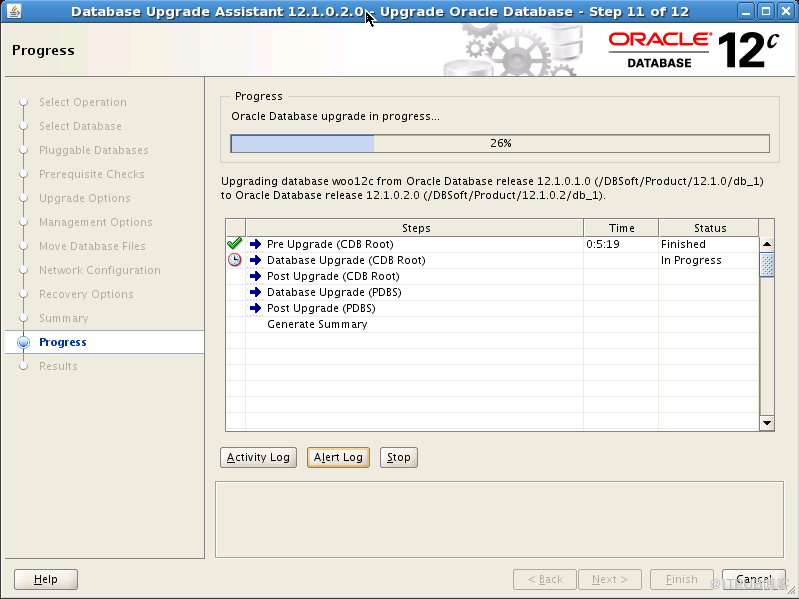799x599 pixels.
Task: Select the Network Configuration step
Action: (100, 270)
